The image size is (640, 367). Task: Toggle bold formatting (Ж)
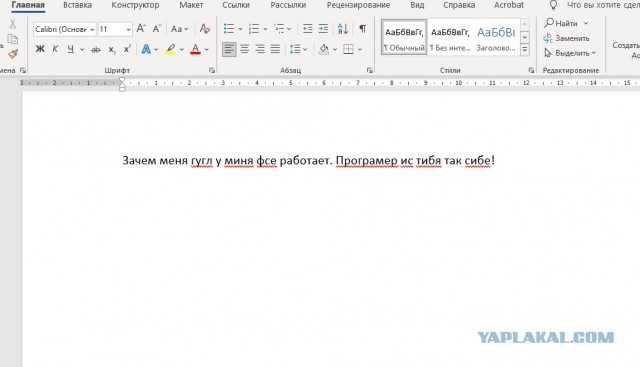40,49
